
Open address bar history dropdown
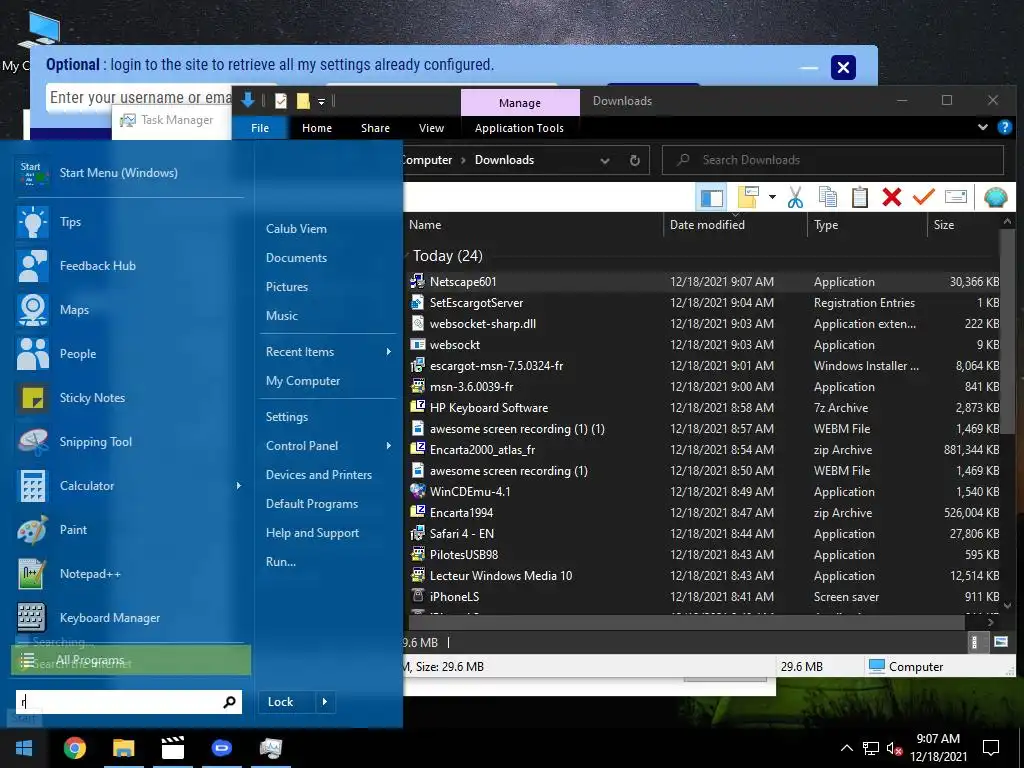pyautogui.click(x=605, y=161)
